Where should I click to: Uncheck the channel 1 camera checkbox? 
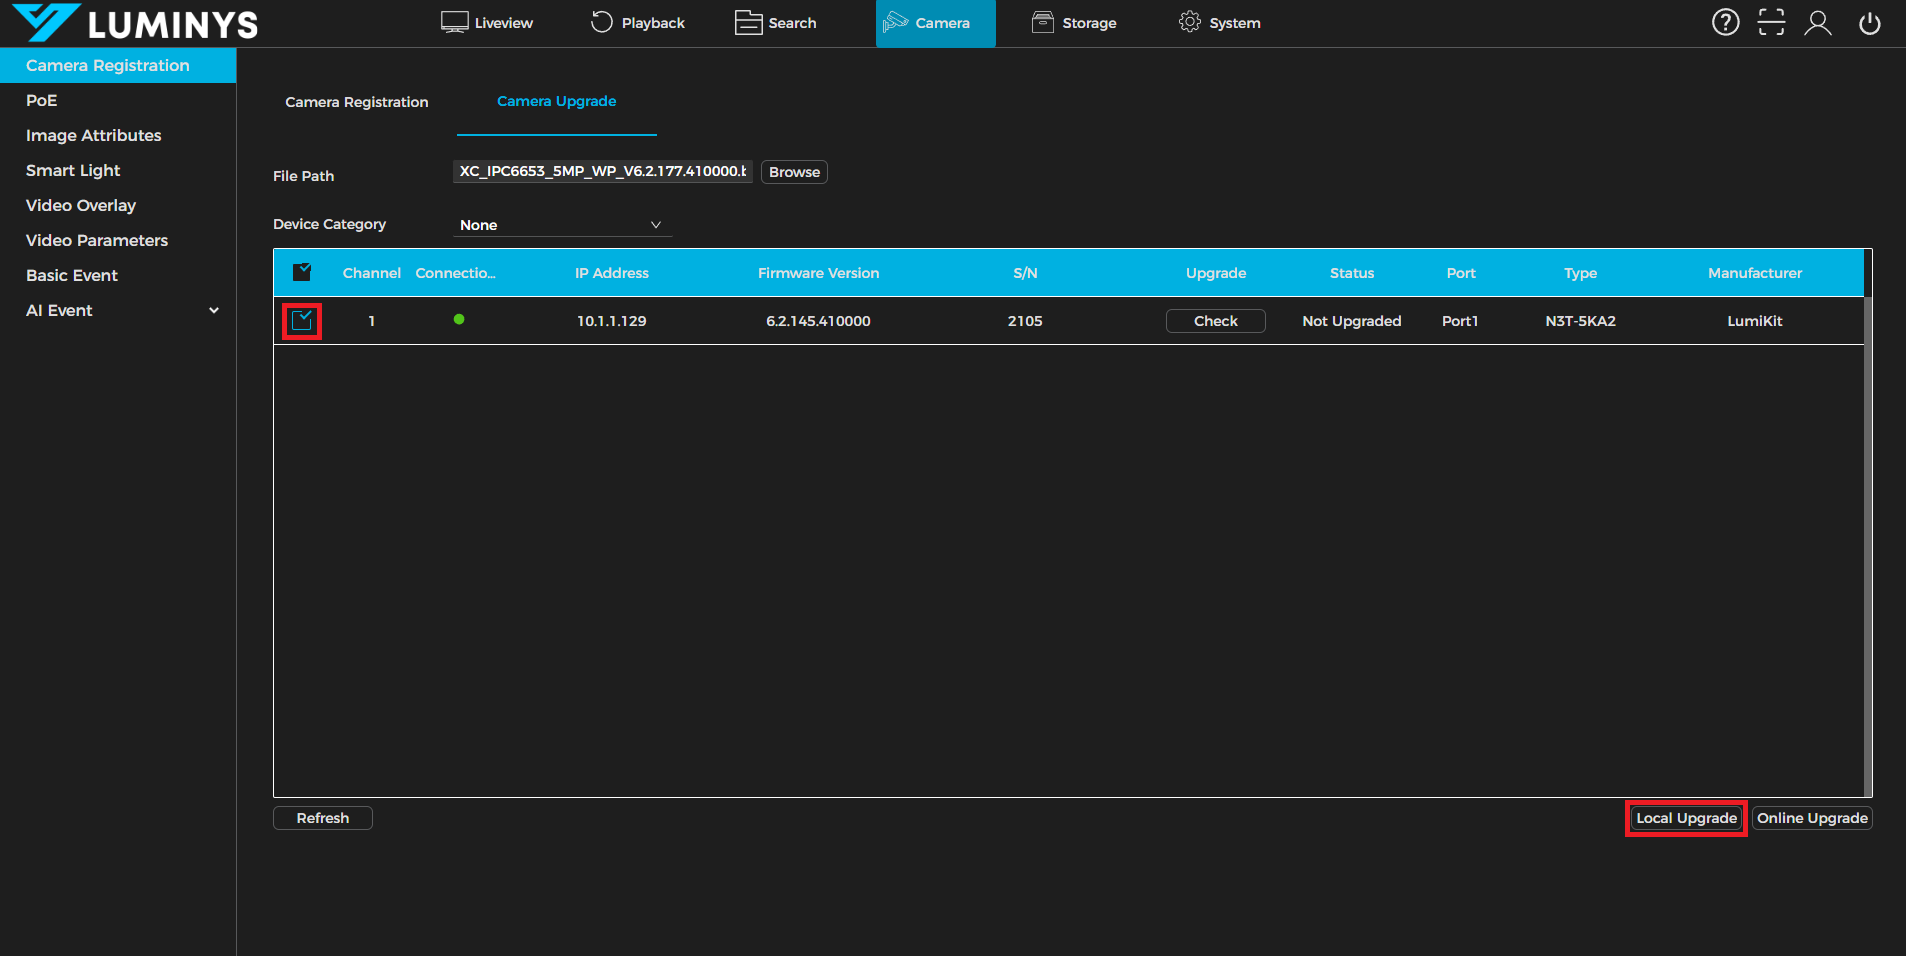pos(302,321)
